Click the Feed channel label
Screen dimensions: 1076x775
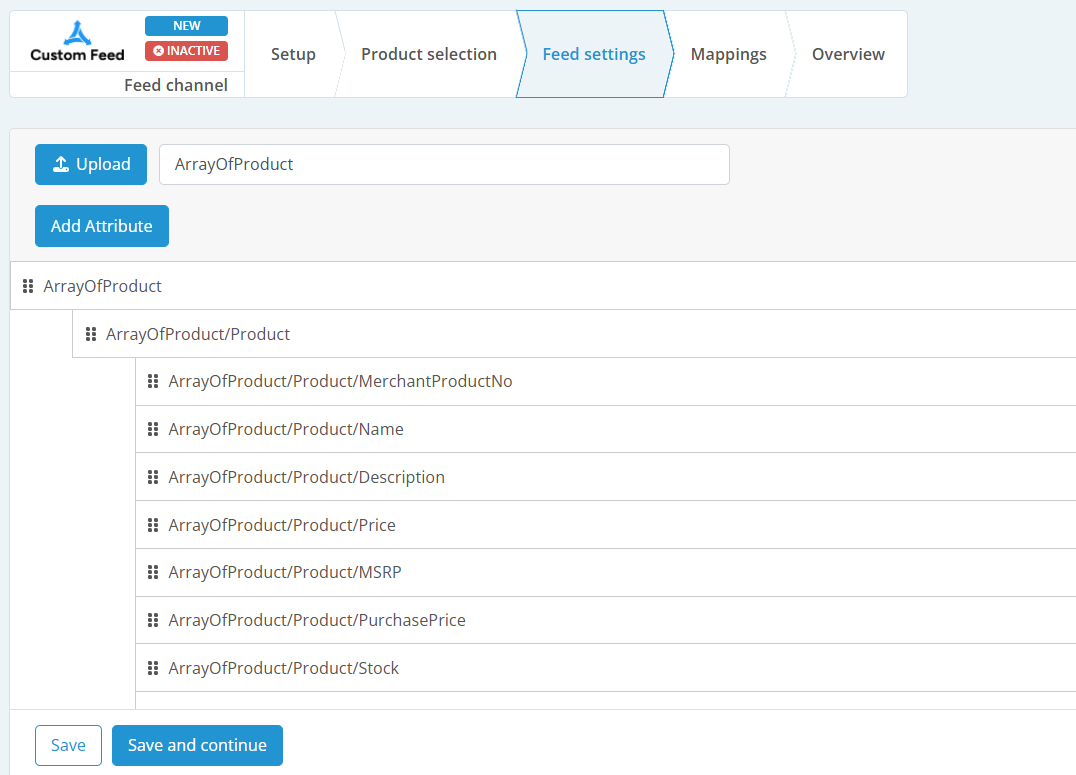tap(176, 85)
